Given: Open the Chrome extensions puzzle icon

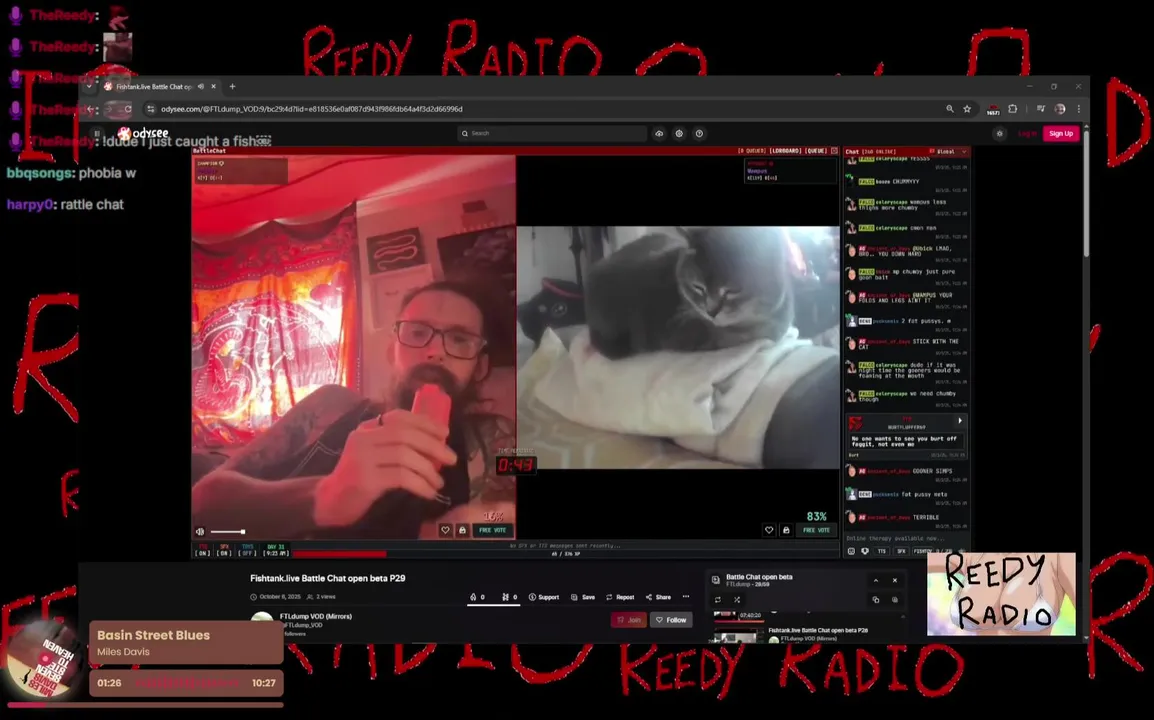Looking at the screenshot, I should [1013, 109].
